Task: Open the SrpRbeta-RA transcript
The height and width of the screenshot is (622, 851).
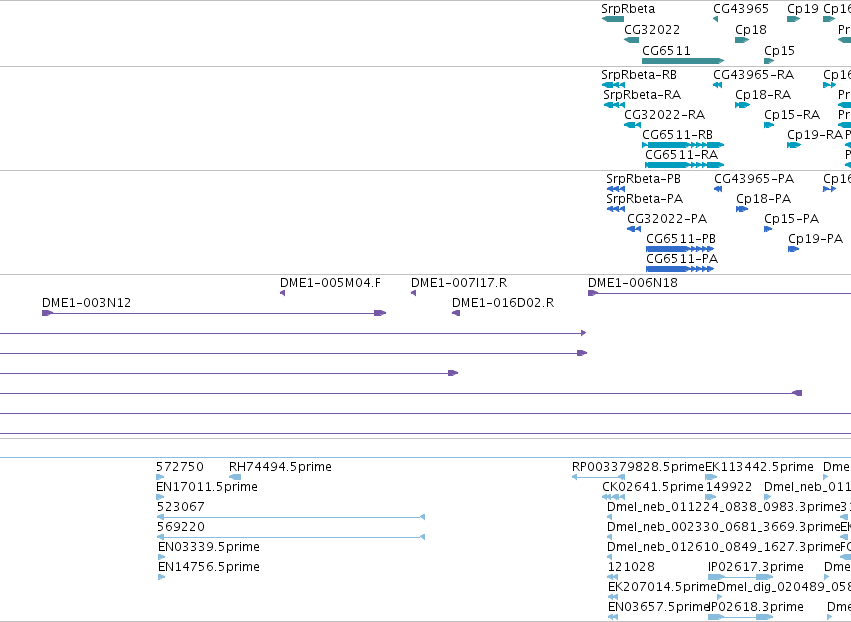Action: tap(614, 105)
